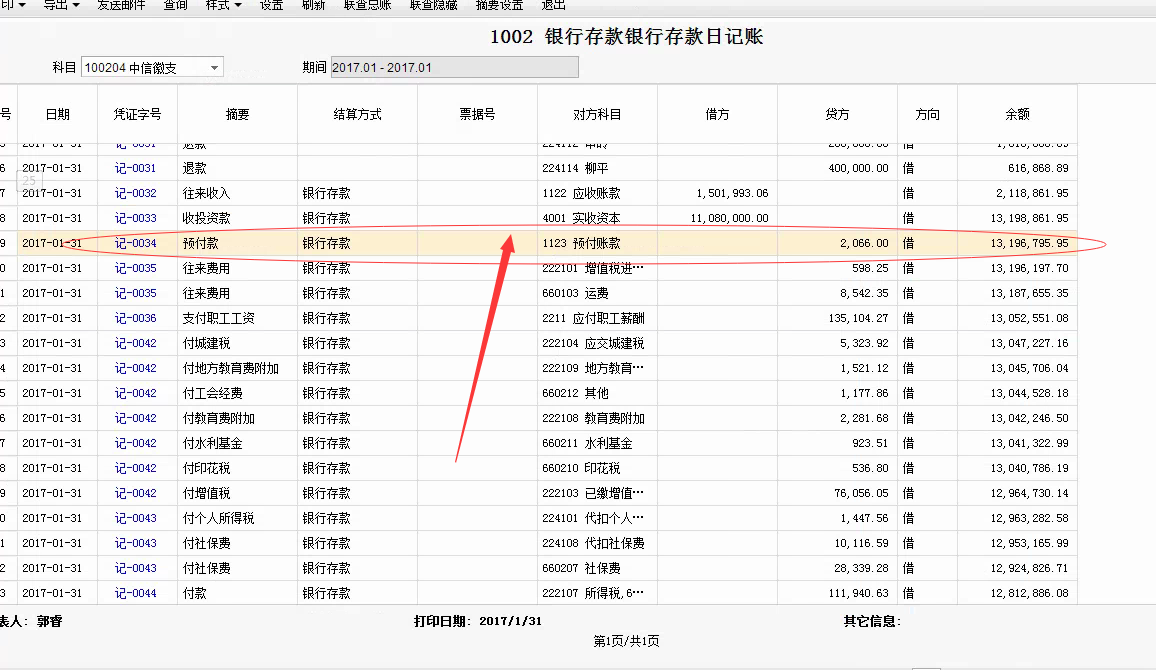The height and width of the screenshot is (670, 1156).
Task: Click the 期间 field showing 2017.01 - 2017.01
Action: pyautogui.click(x=454, y=68)
